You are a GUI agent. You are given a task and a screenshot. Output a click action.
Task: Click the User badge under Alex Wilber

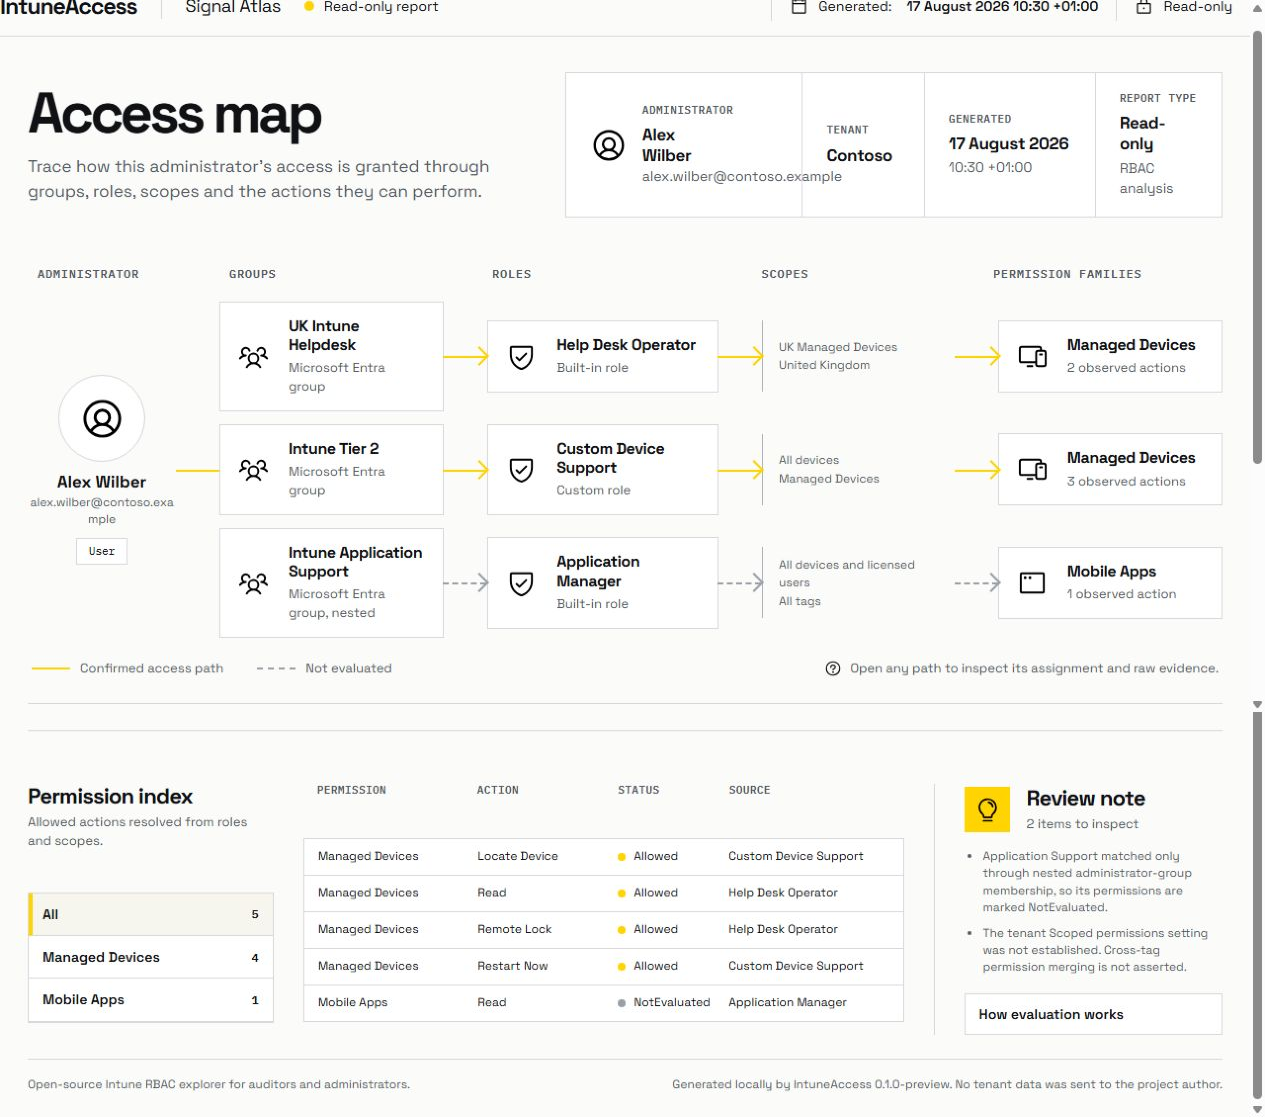(102, 551)
